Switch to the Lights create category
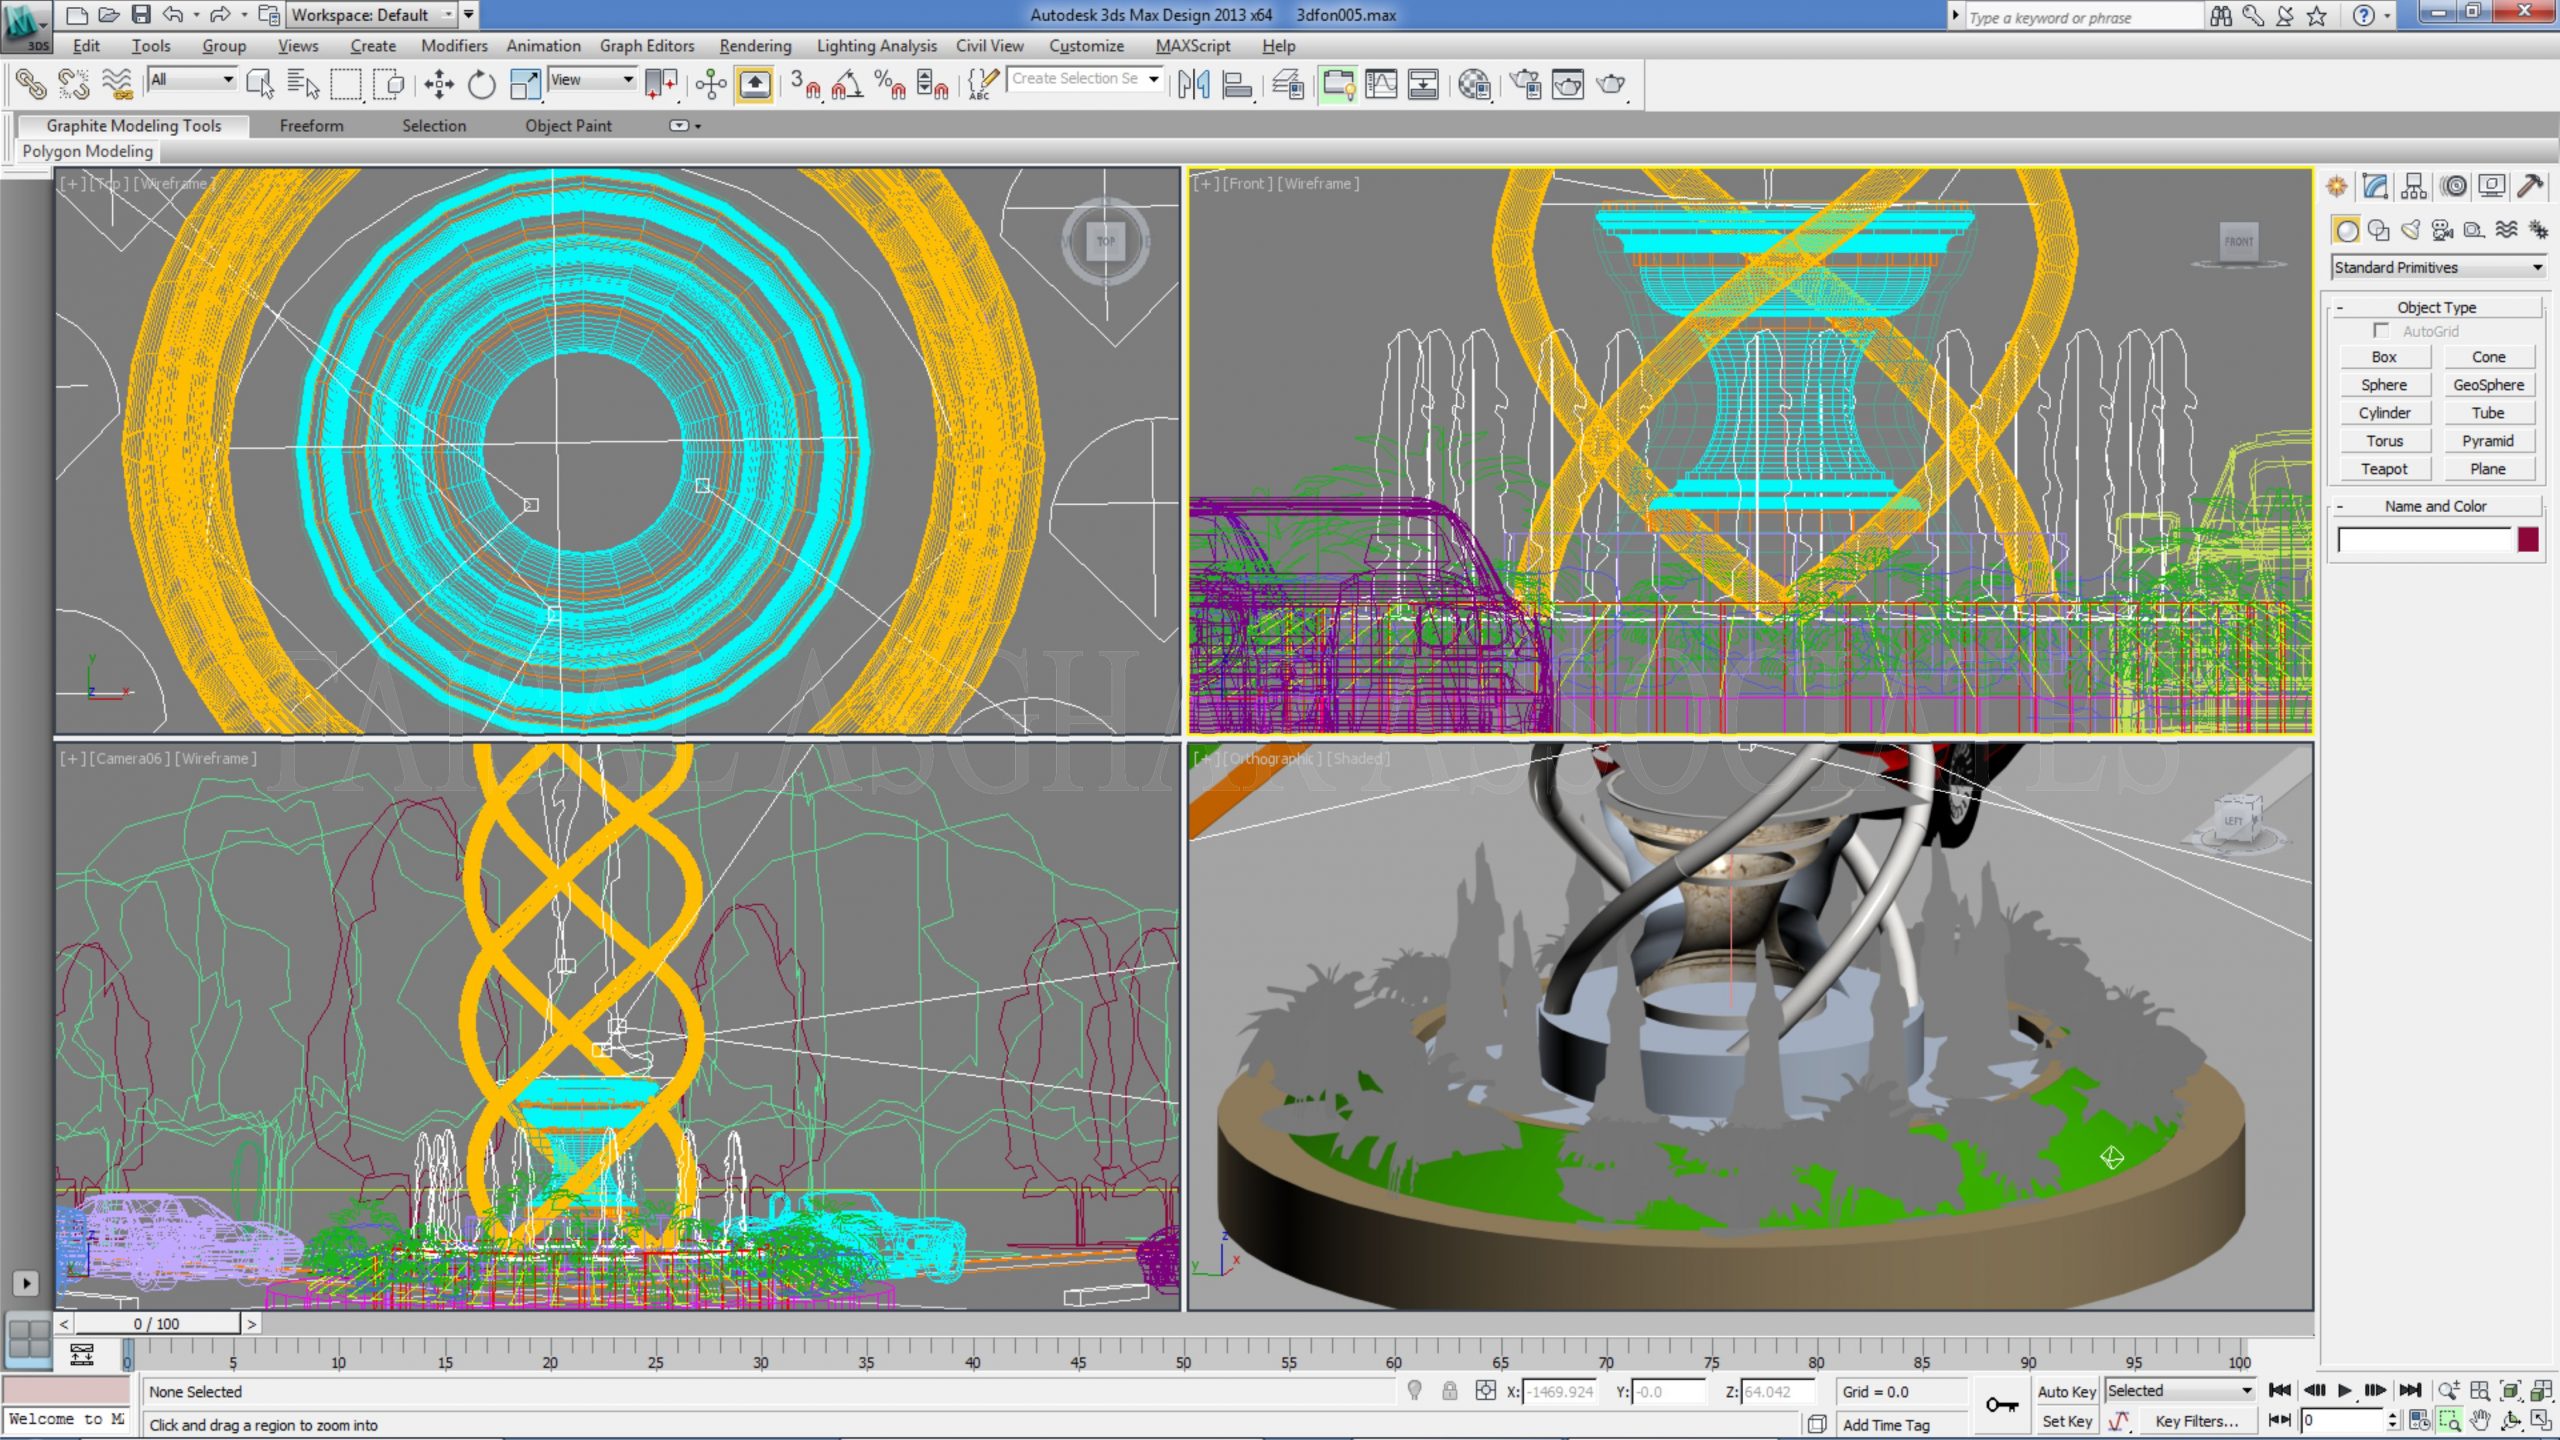2560x1440 pixels. (2411, 230)
